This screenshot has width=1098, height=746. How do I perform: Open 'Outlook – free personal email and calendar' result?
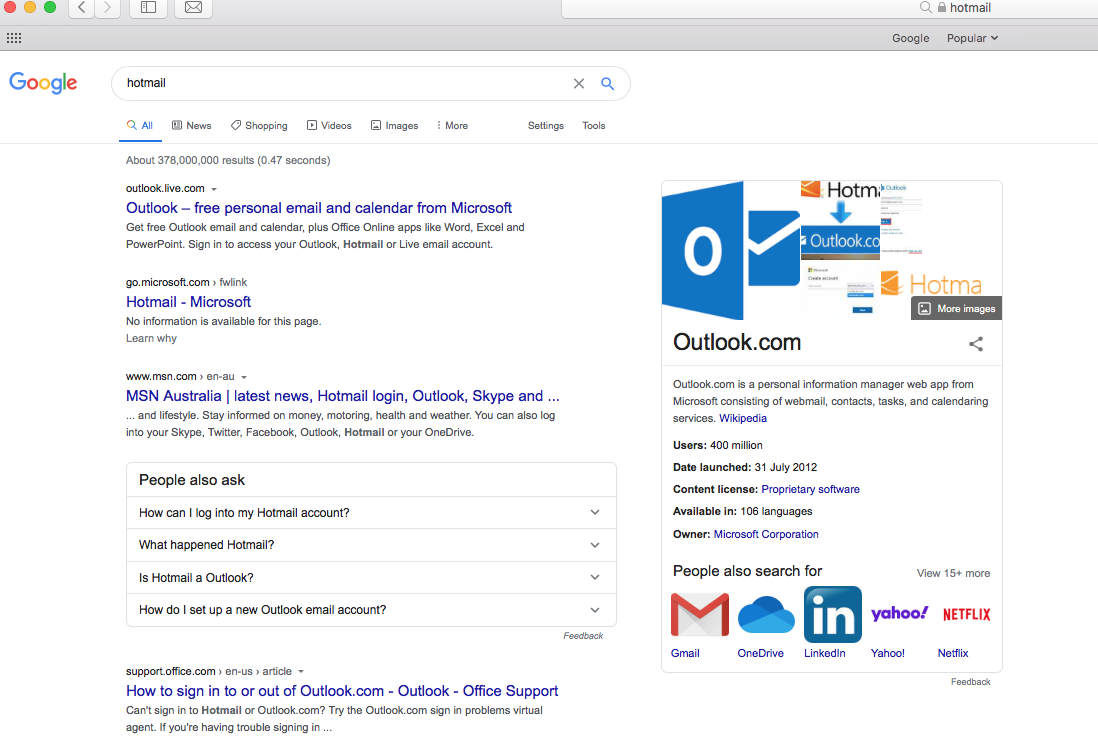pyautogui.click(x=319, y=208)
